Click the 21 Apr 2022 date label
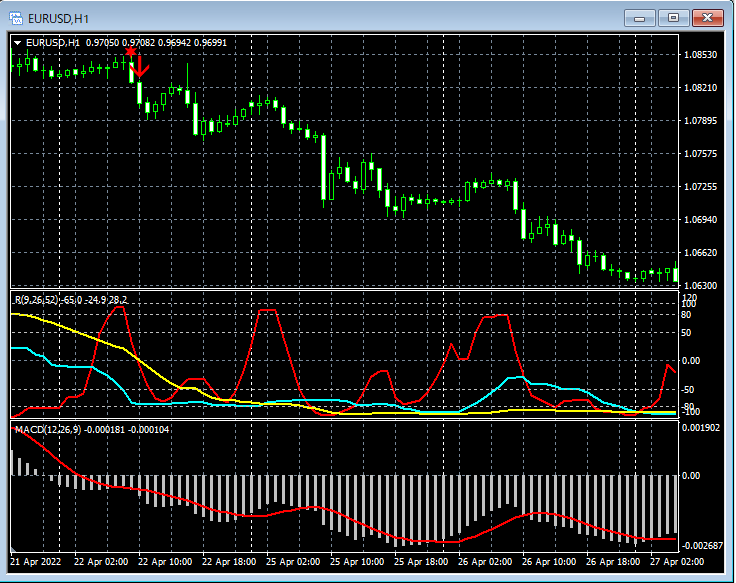Viewport: 736px width, 583px height. pyautogui.click(x=37, y=562)
